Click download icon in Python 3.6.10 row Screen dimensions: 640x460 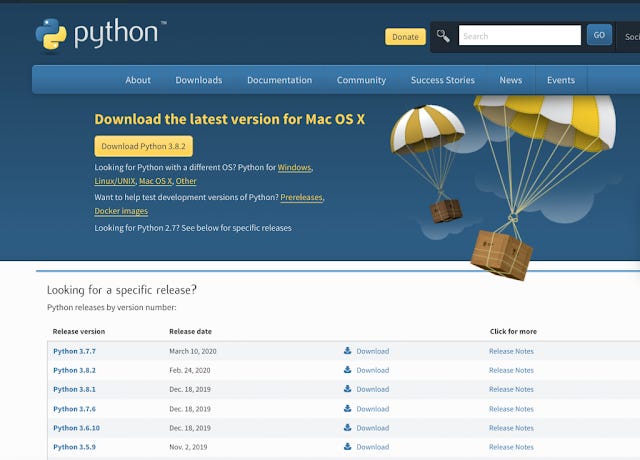(347, 427)
